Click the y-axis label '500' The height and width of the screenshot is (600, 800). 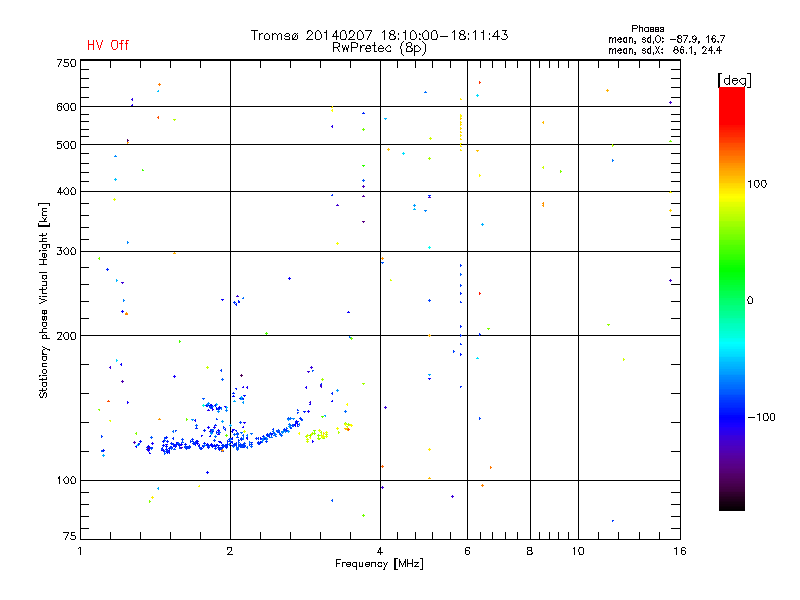66,145
